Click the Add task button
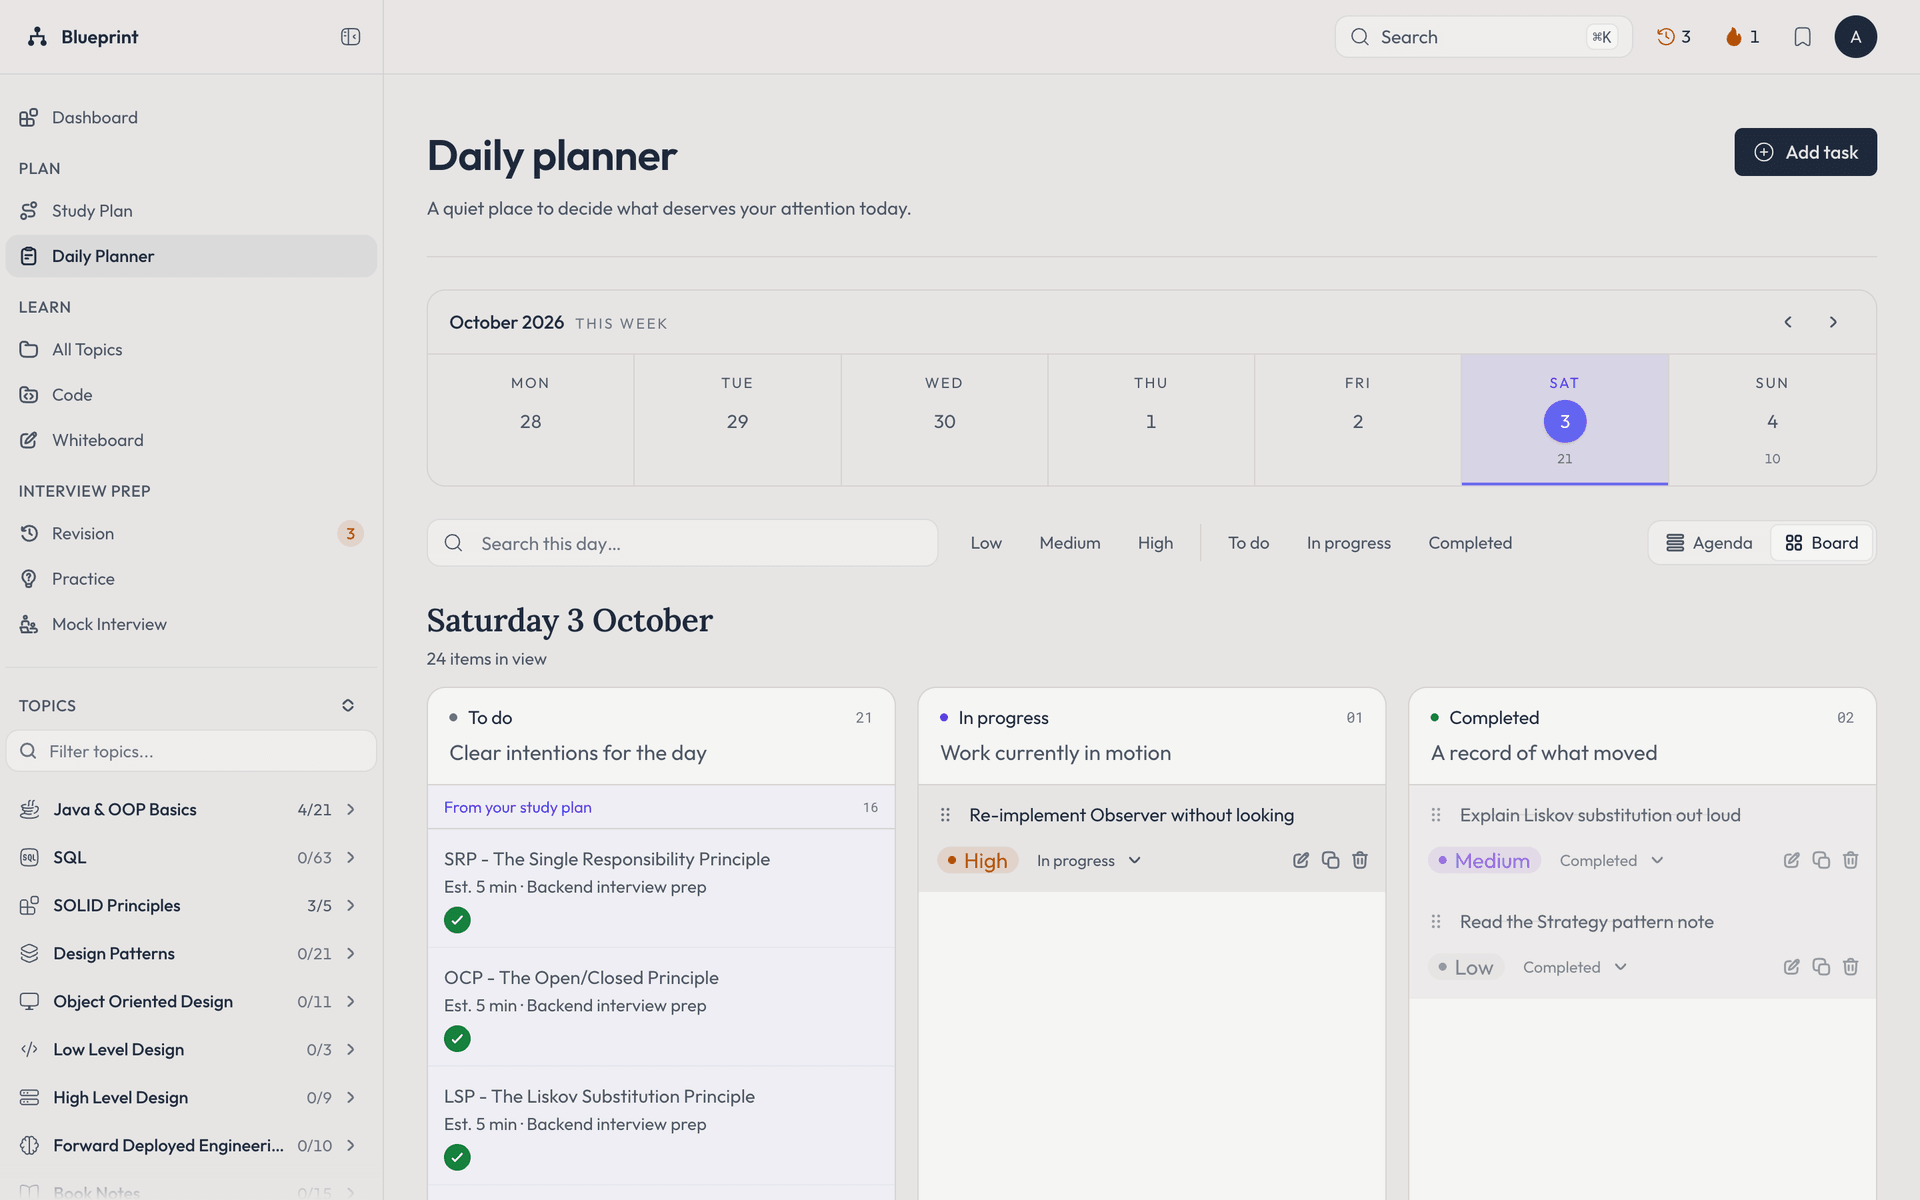1920x1200 pixels. pos(1805,152)
